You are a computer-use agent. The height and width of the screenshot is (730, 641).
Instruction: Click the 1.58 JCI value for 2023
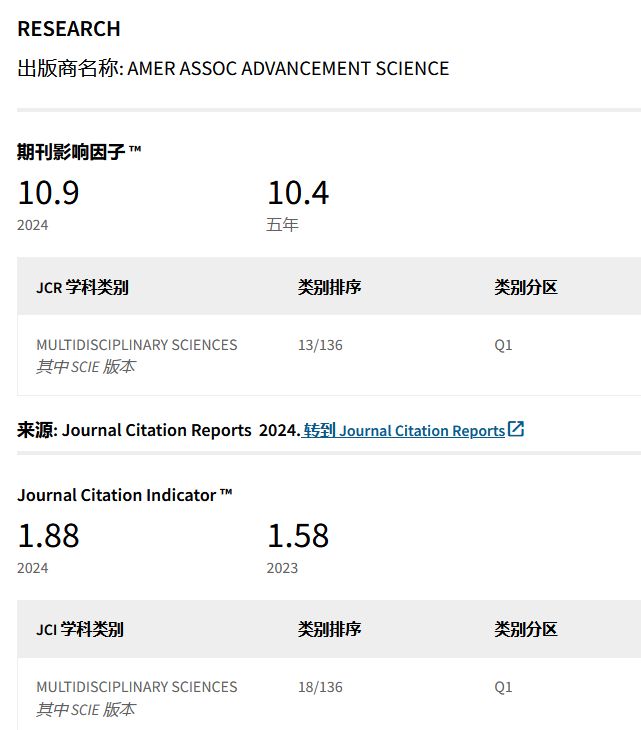pyautogui.click(x=297, y=536)
